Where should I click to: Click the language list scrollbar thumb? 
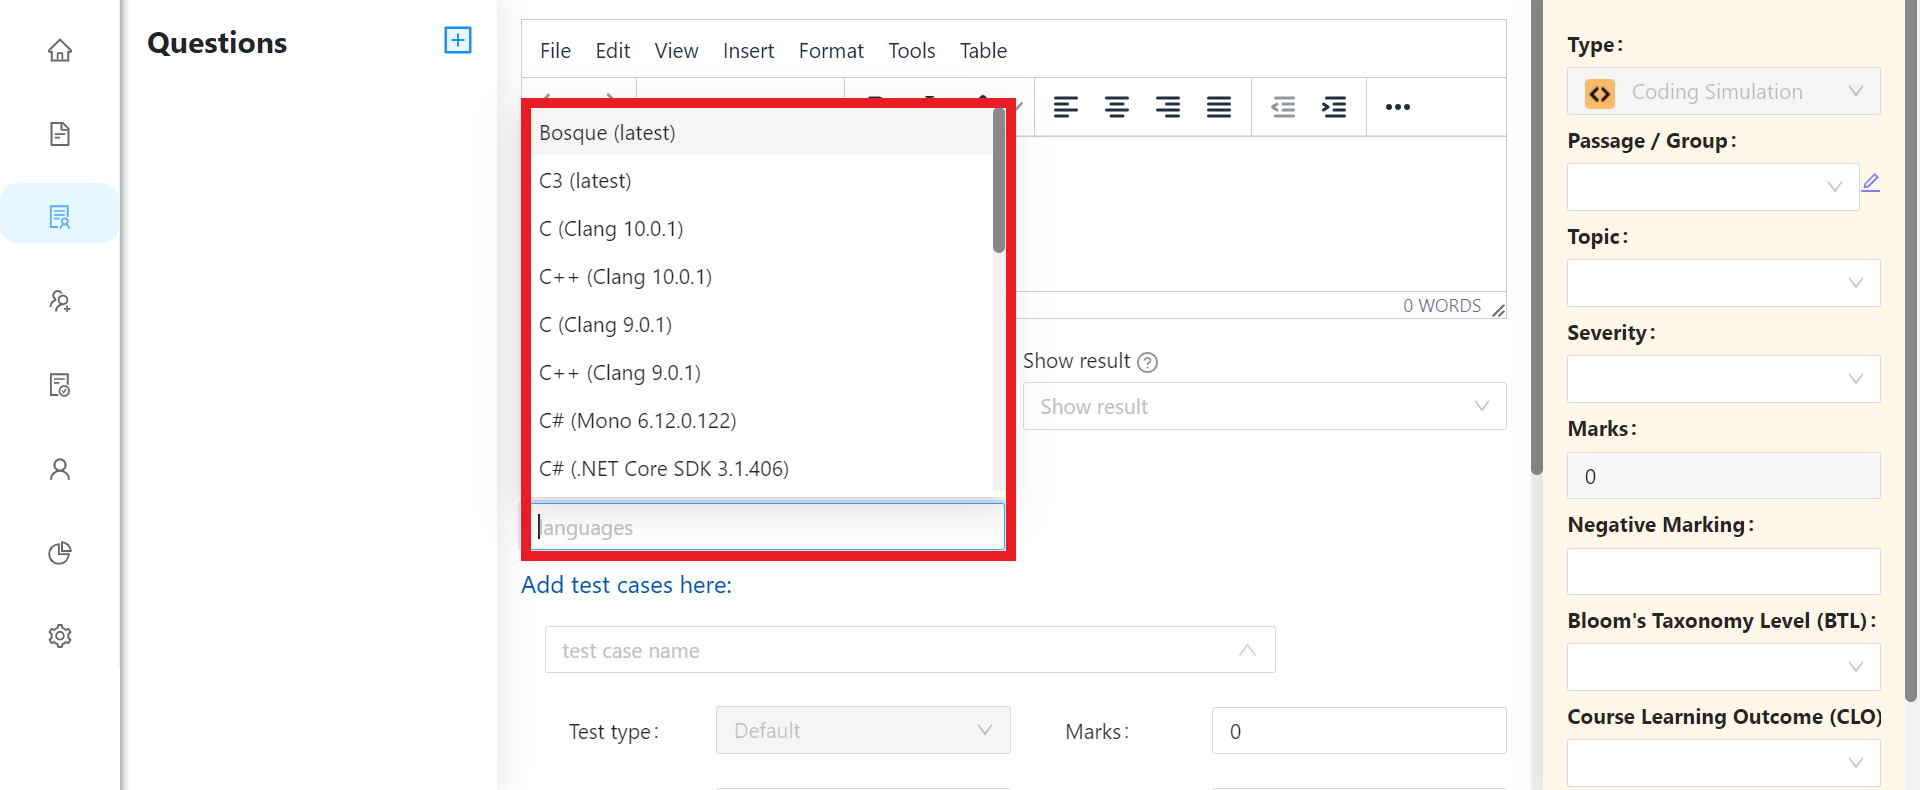(x=999, y=181)
